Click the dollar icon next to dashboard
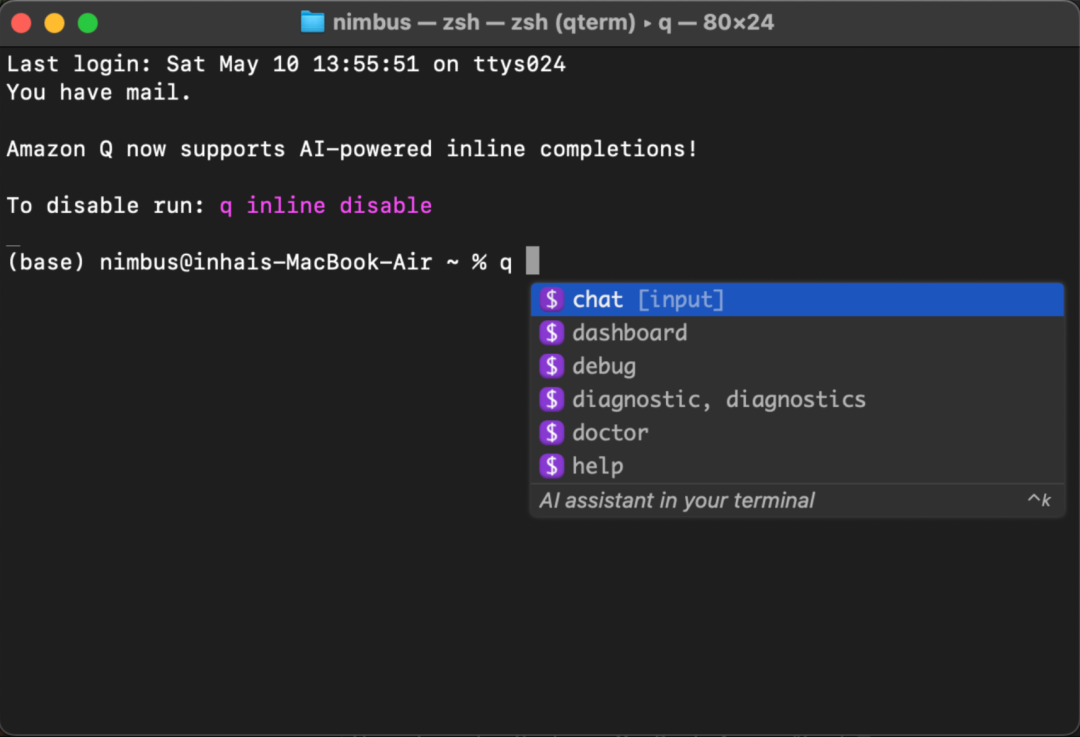Image resolution: width=1080 pixels, height=737 pixels. (x=551, y=333)
